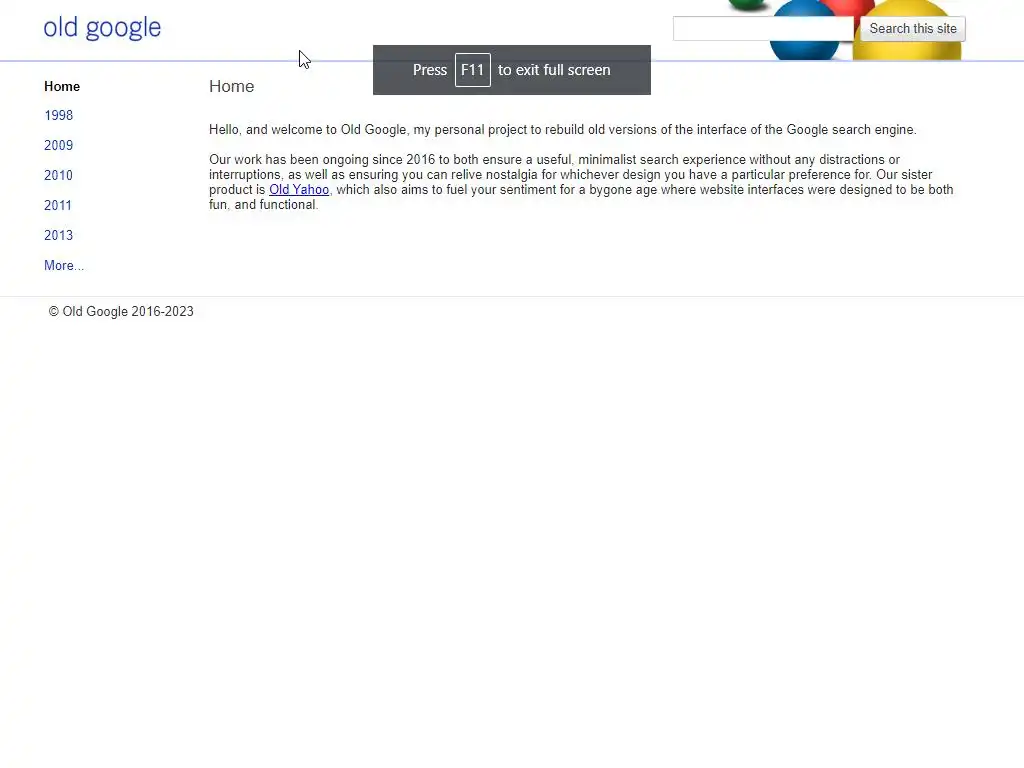Click the © Old Google 2016-2023 footer text
The image size is (1024, 768).
tap(121, 312)
